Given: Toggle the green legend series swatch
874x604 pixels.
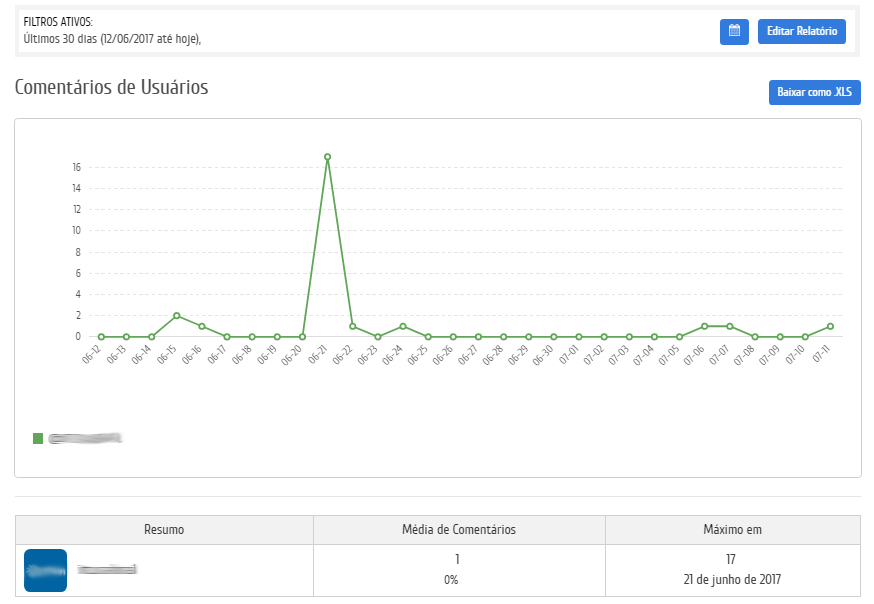Looking at the screenshot, I should click(38, 438).
